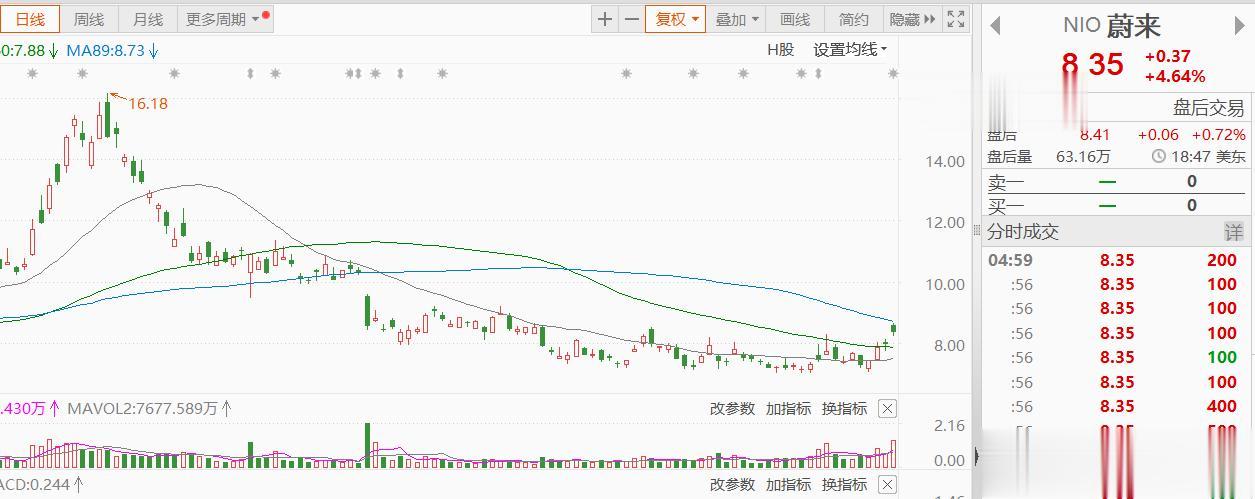Click 改参数 in the MACD panel
This screenshot has height=499, width=1255.
point(732,485)
